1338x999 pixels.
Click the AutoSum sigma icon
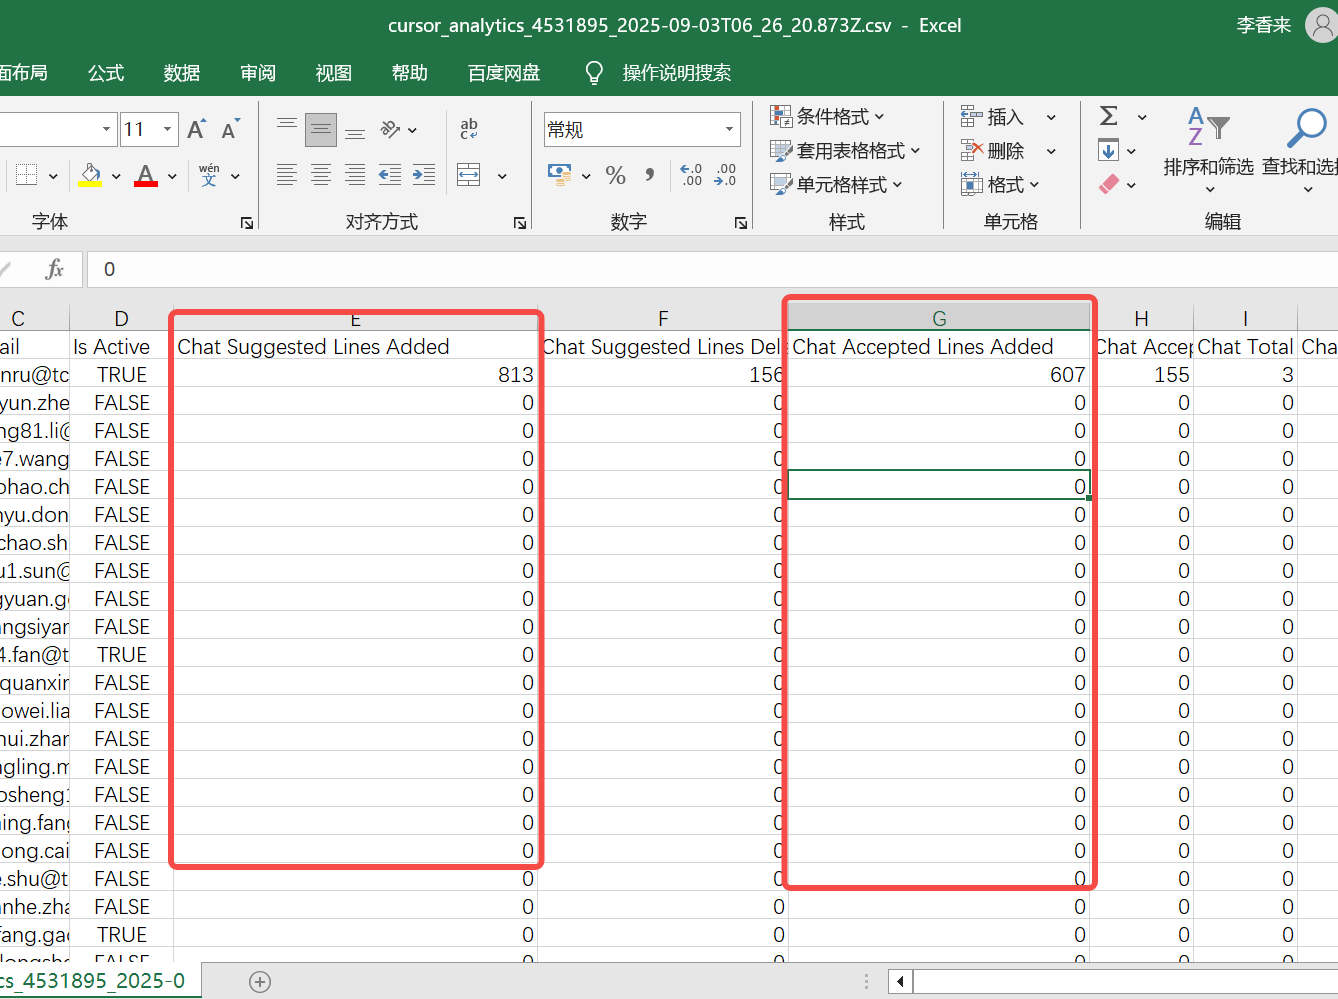pos(1108,116)
